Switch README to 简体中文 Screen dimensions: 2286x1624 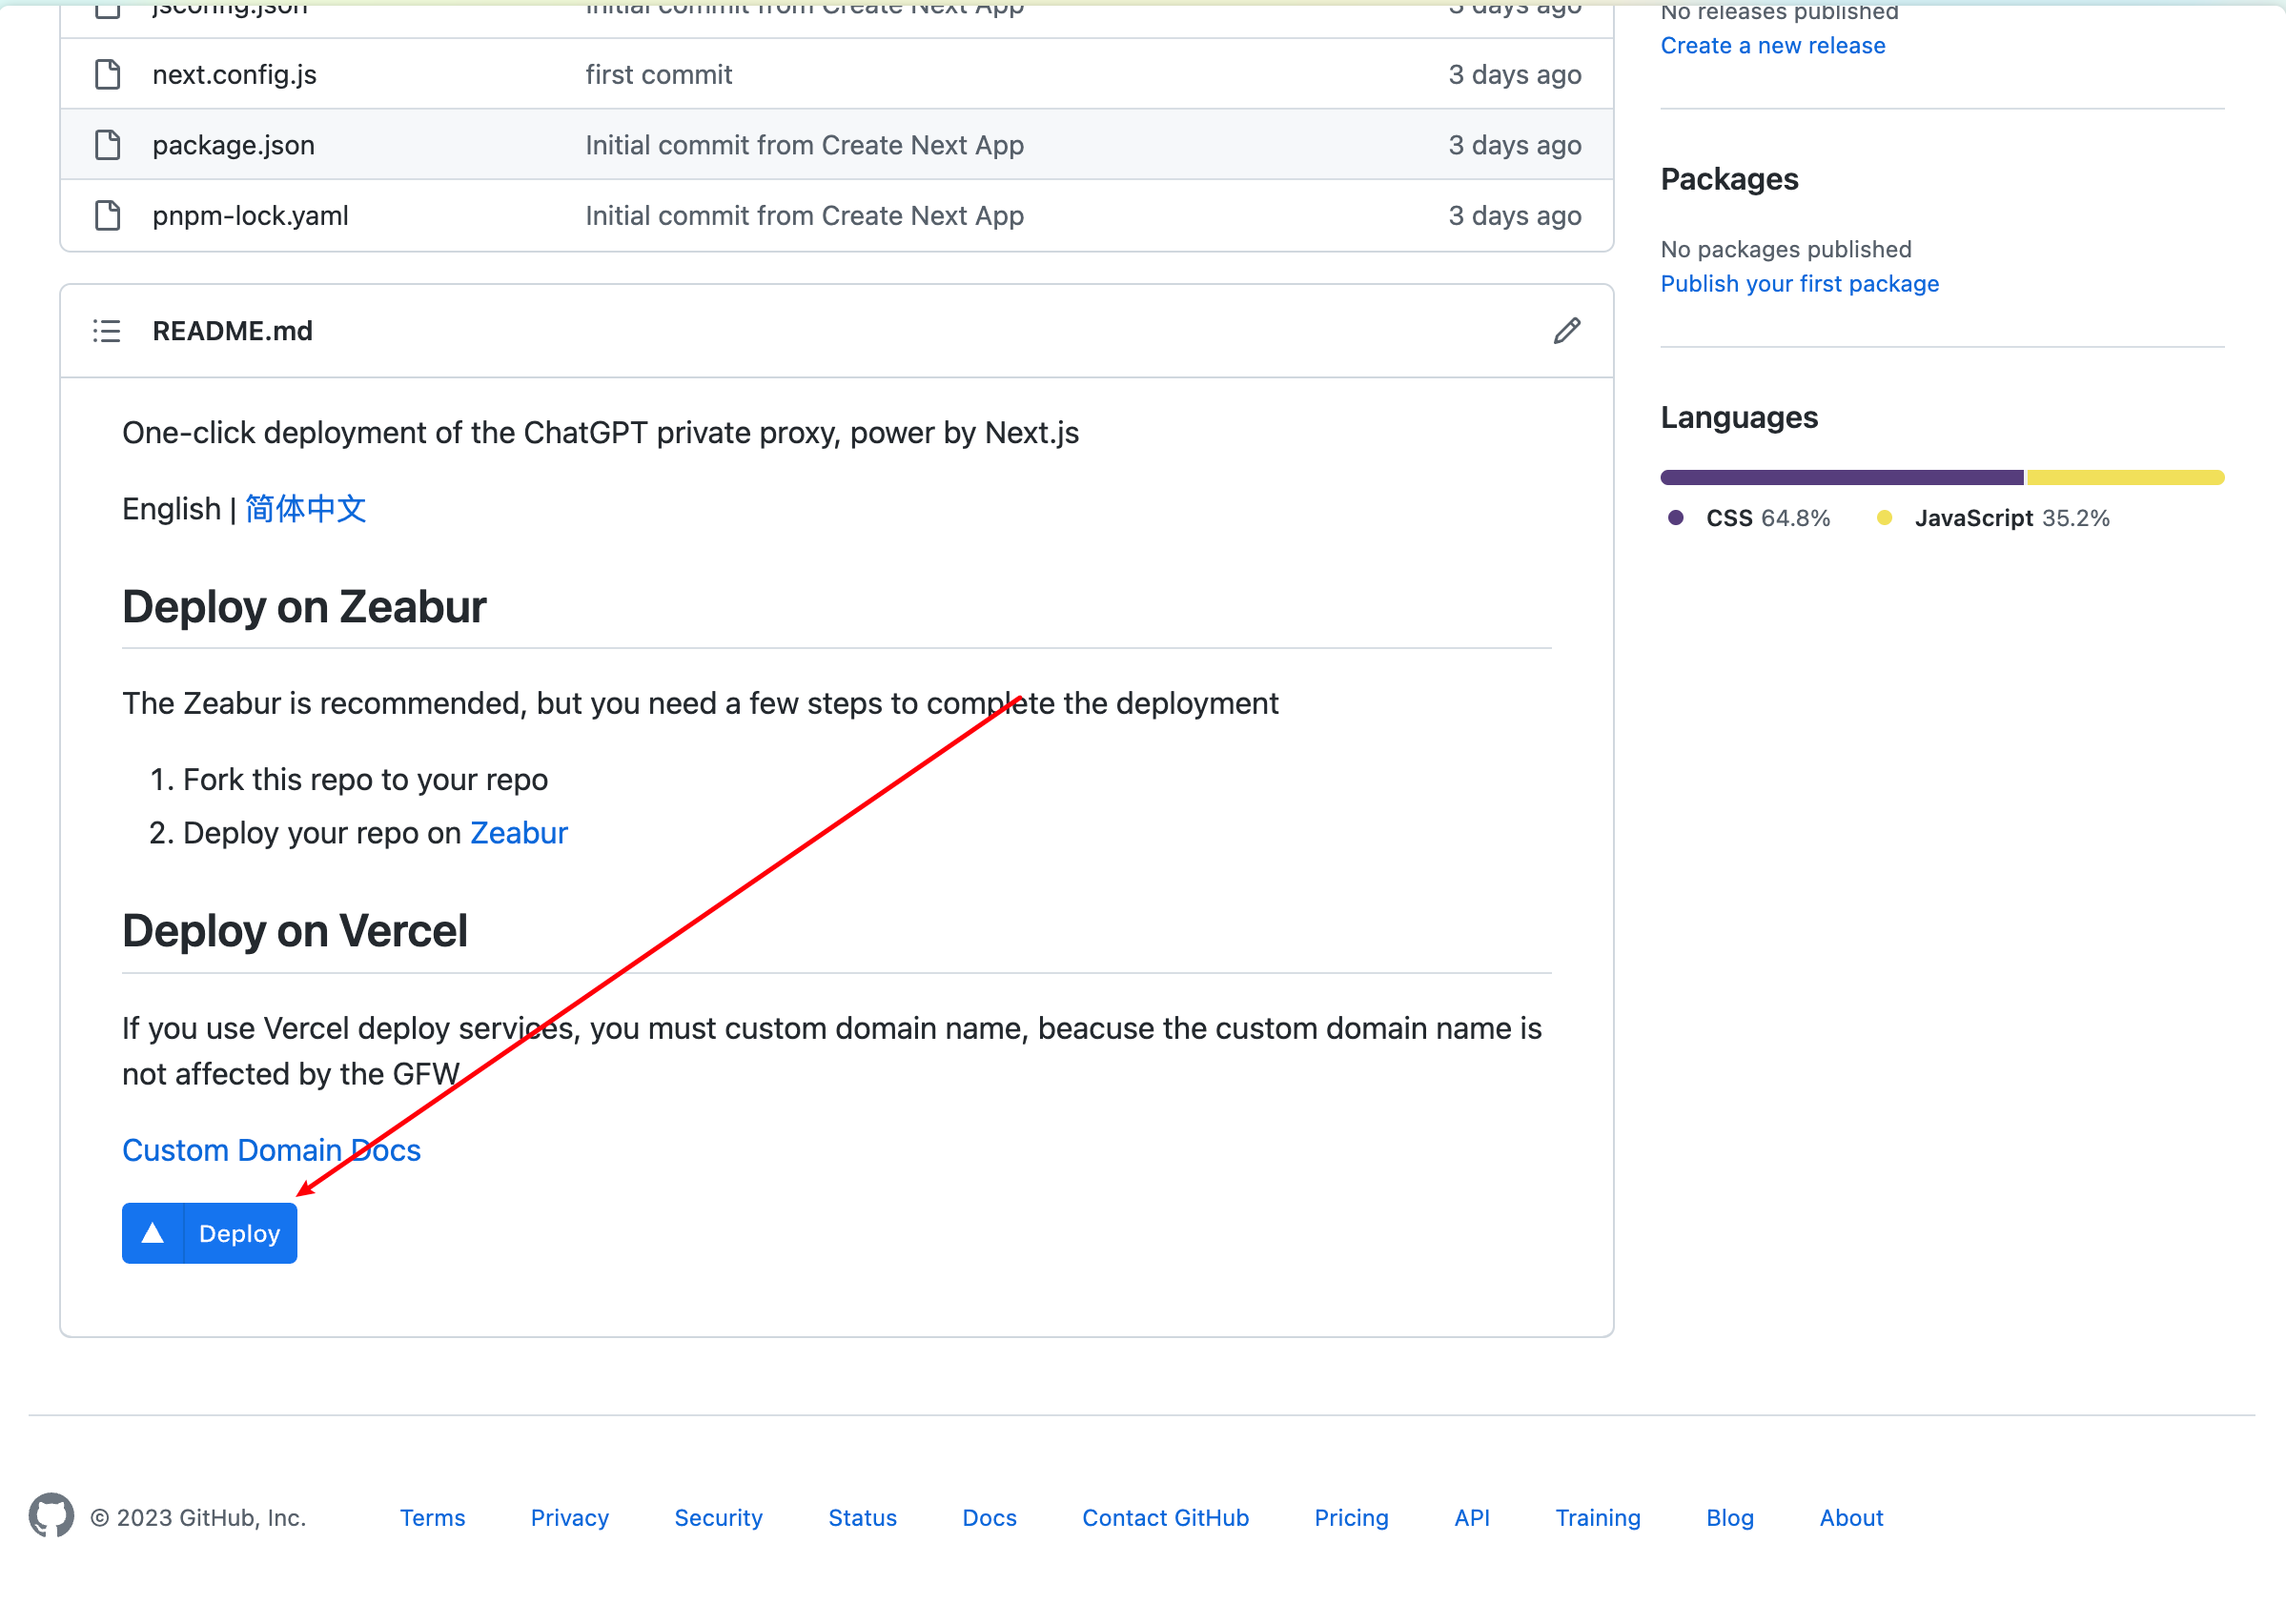(305, 509)
